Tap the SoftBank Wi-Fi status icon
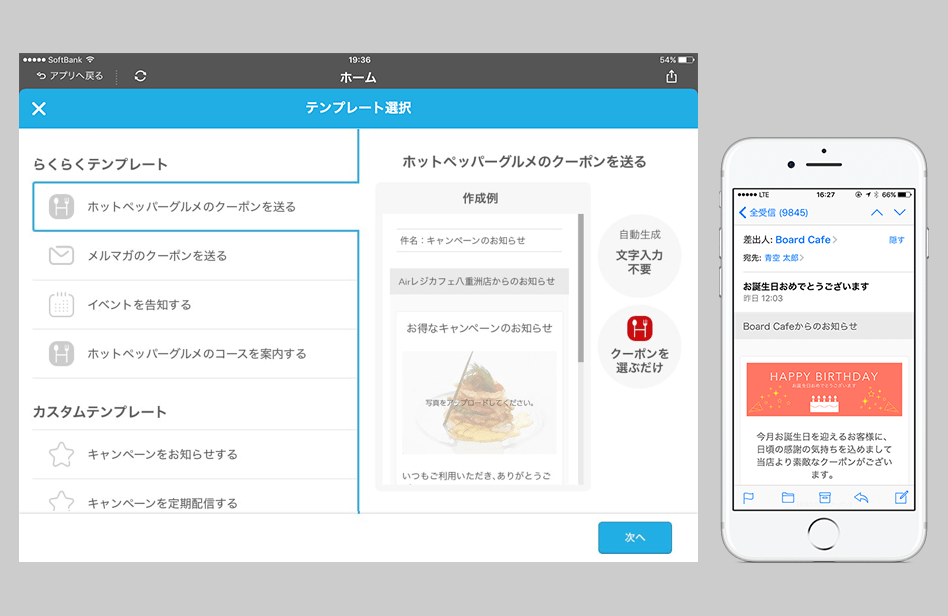948x616 pixels. pos(90,59)
